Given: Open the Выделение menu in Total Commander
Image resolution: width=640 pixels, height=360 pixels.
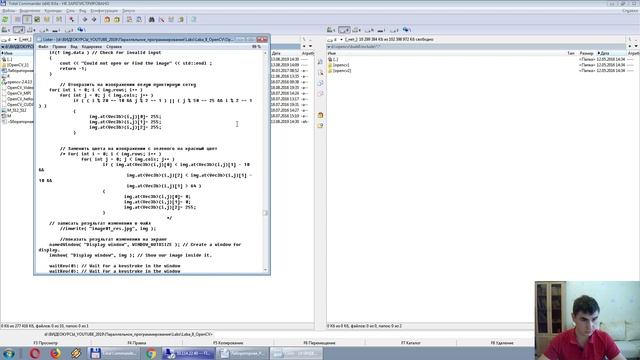Looking at the screenshot, I should [x=30, y=11].
